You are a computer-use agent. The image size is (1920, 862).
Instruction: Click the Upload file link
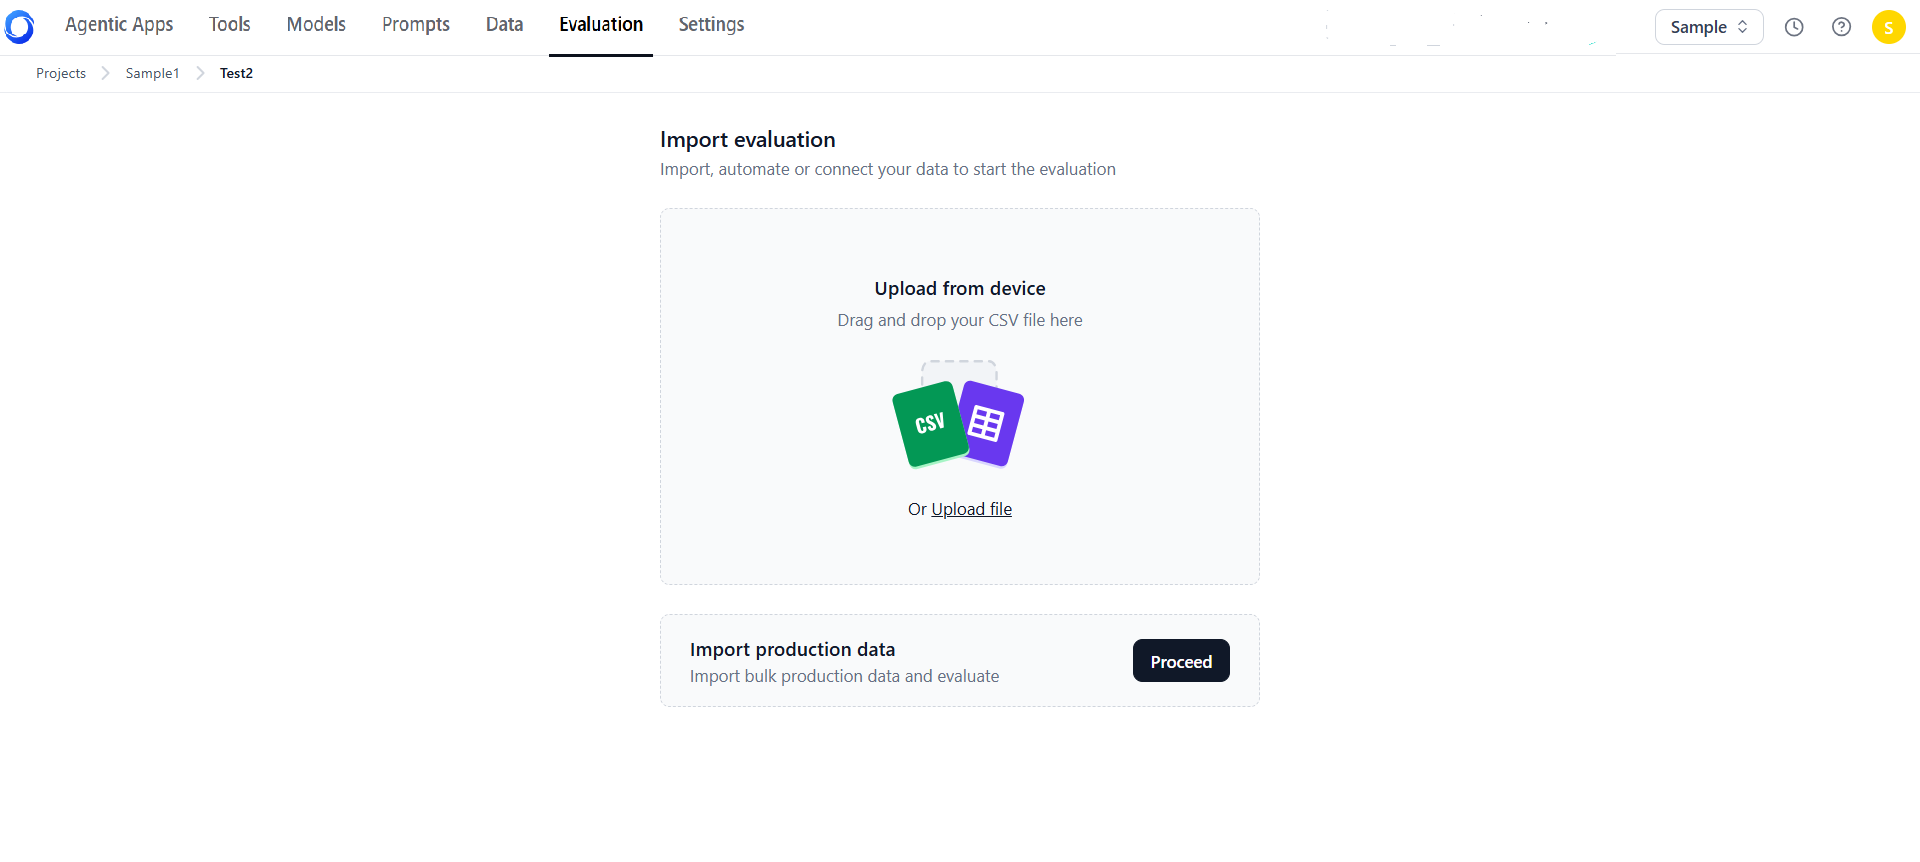tap(971, 509)
